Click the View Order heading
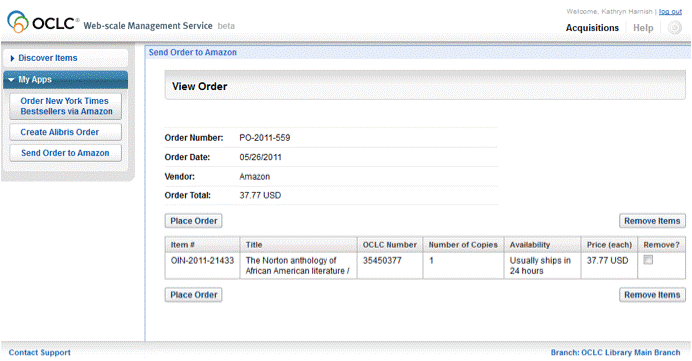 [x=199, y=86]
